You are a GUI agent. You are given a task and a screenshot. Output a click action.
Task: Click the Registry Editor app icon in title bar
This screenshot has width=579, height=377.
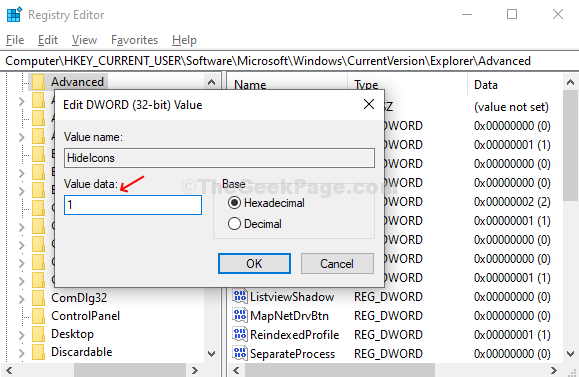(15, 15)
